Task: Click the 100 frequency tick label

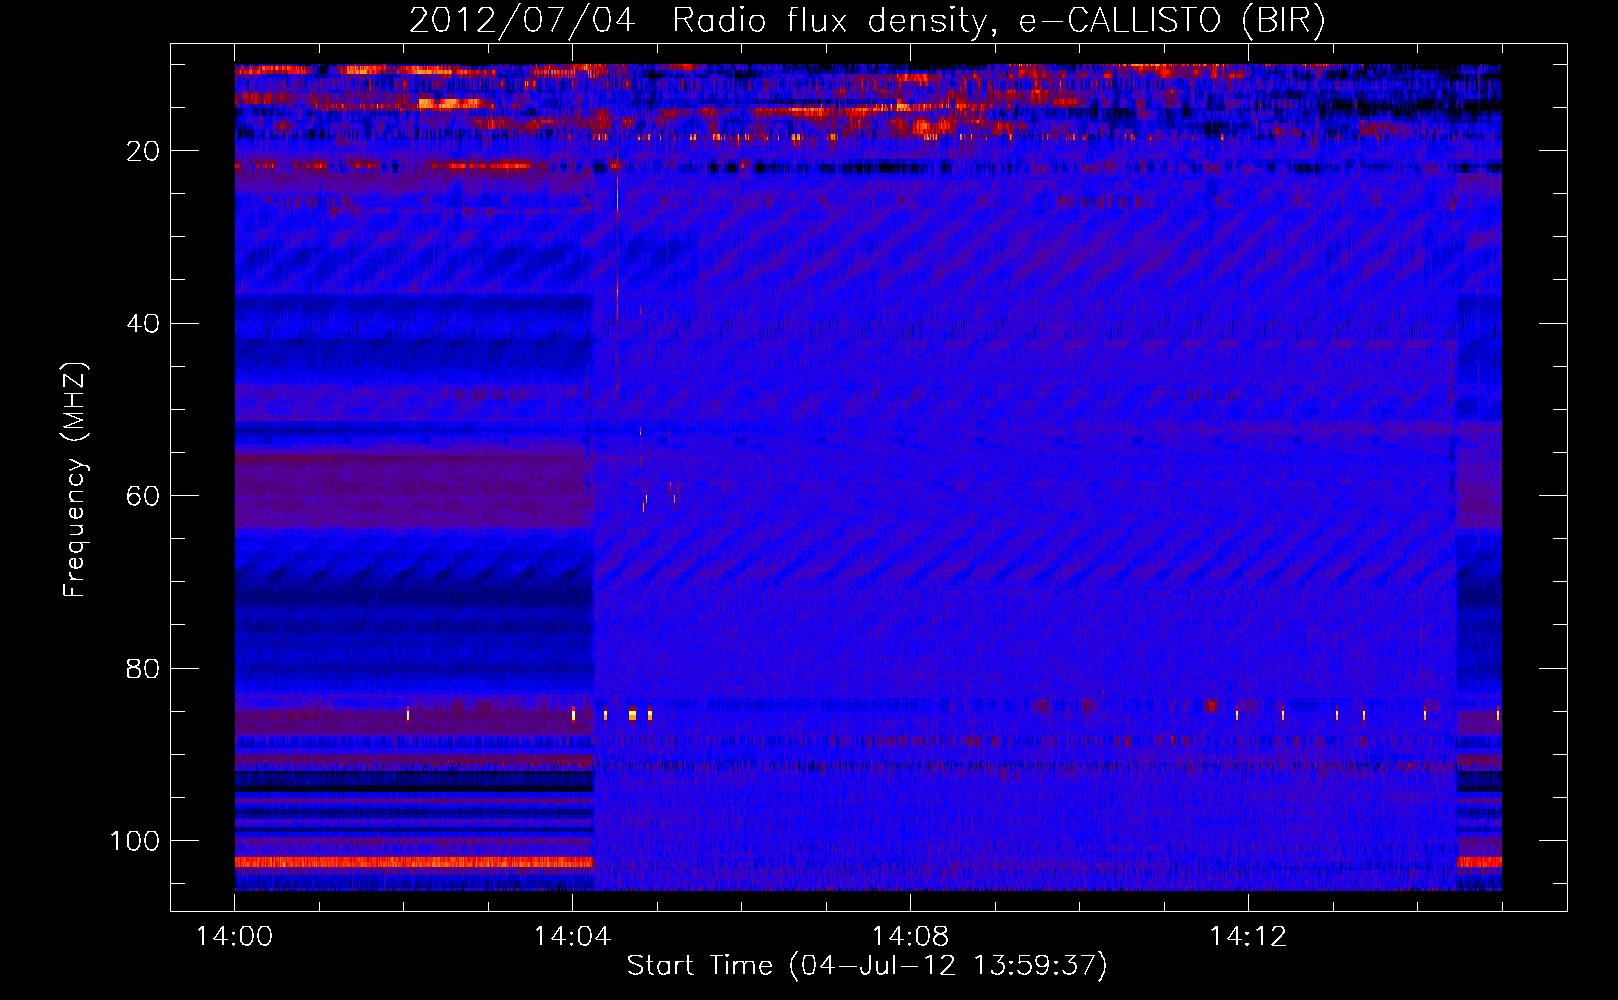Action: (x=135, y=841)
